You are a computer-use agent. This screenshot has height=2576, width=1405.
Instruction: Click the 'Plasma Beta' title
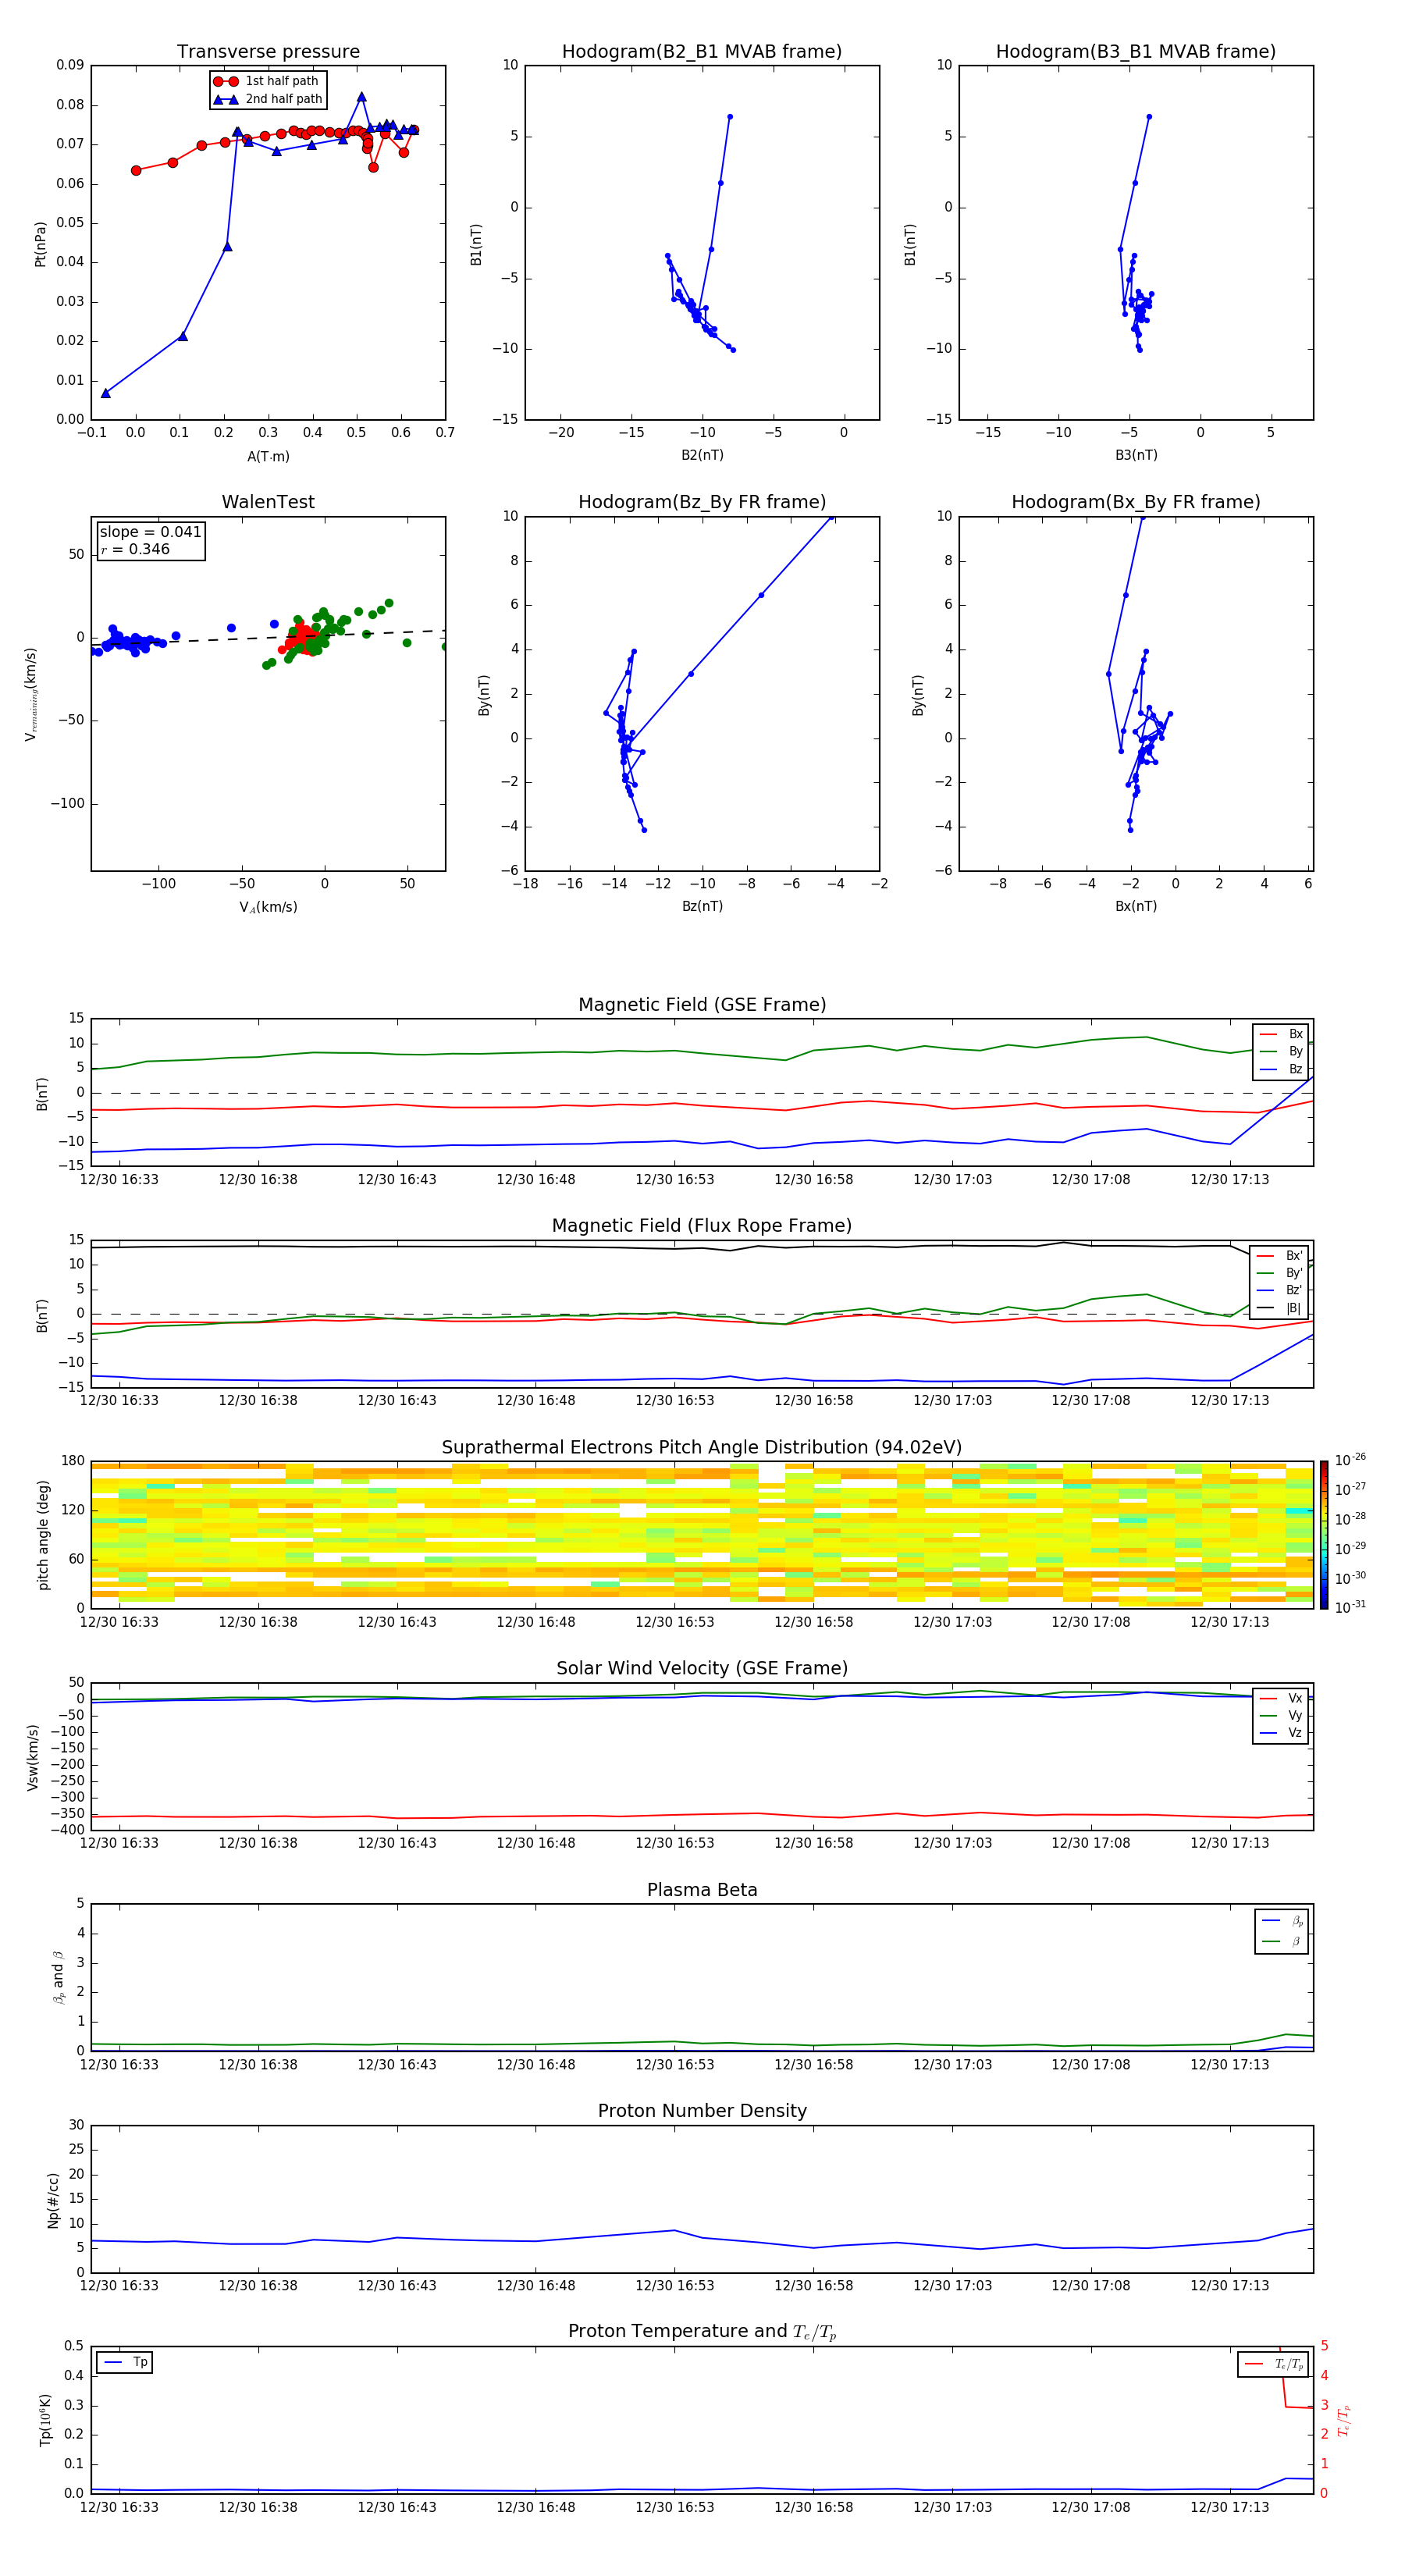[x=702, y=1890]
